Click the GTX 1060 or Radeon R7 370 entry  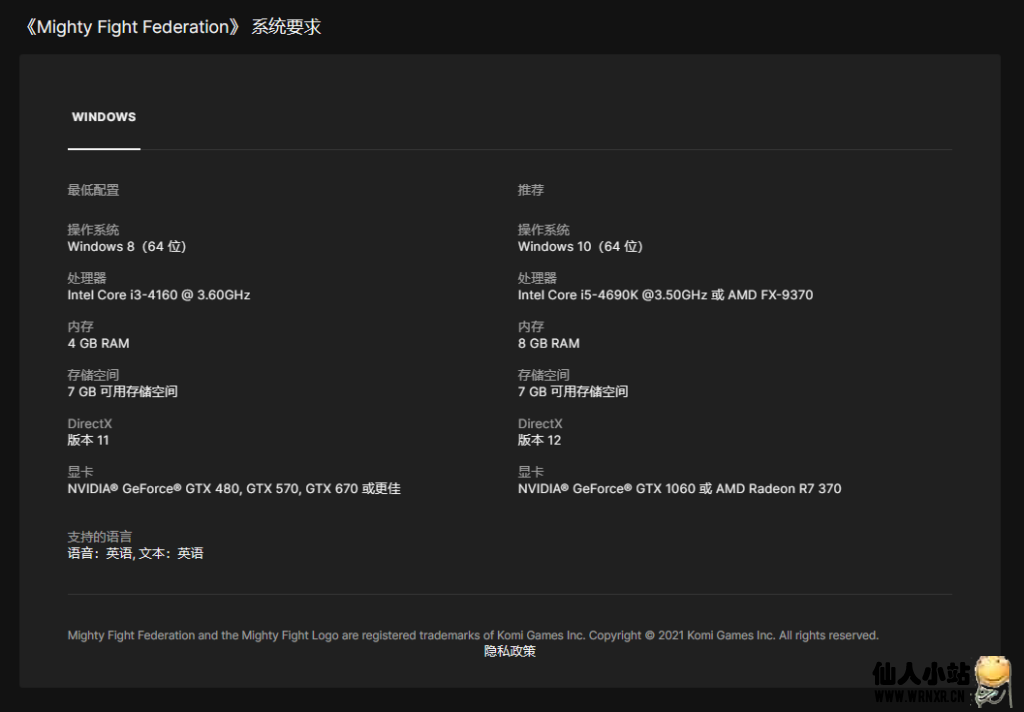pyautogui.click(x=679, y=489)
